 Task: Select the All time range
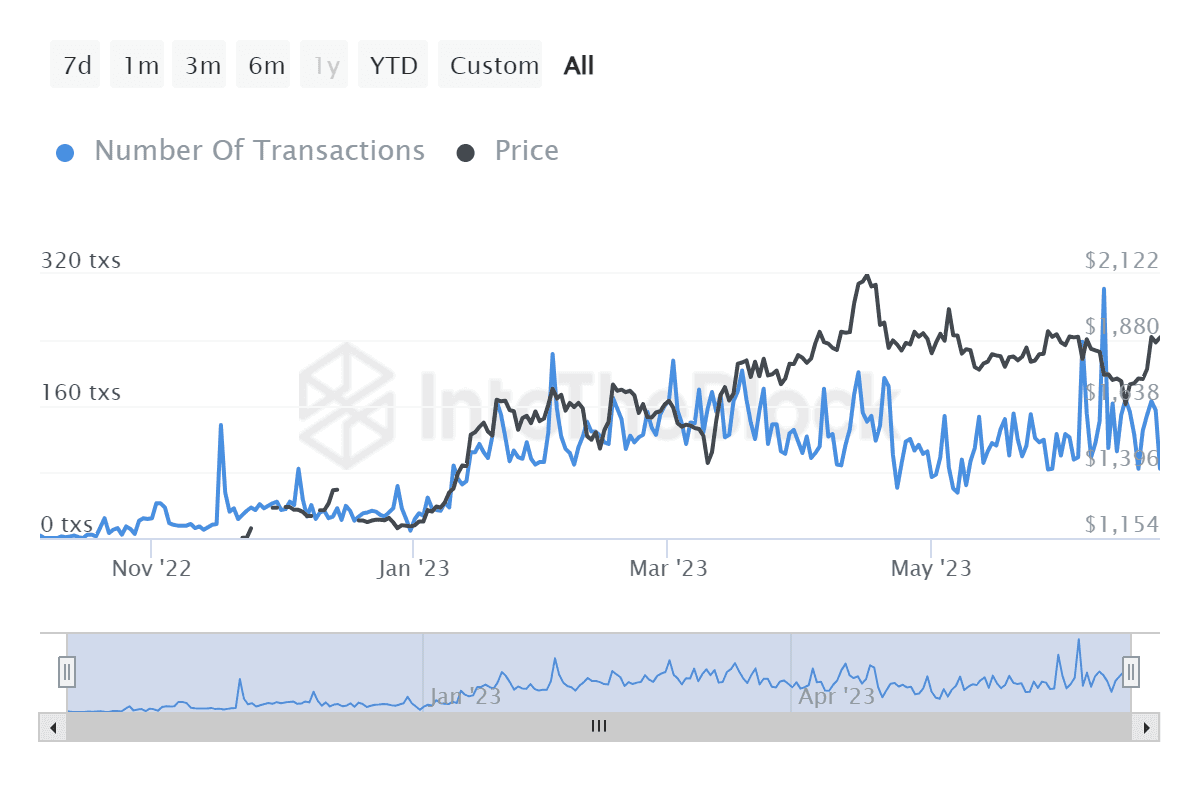[x=579, y=66]
